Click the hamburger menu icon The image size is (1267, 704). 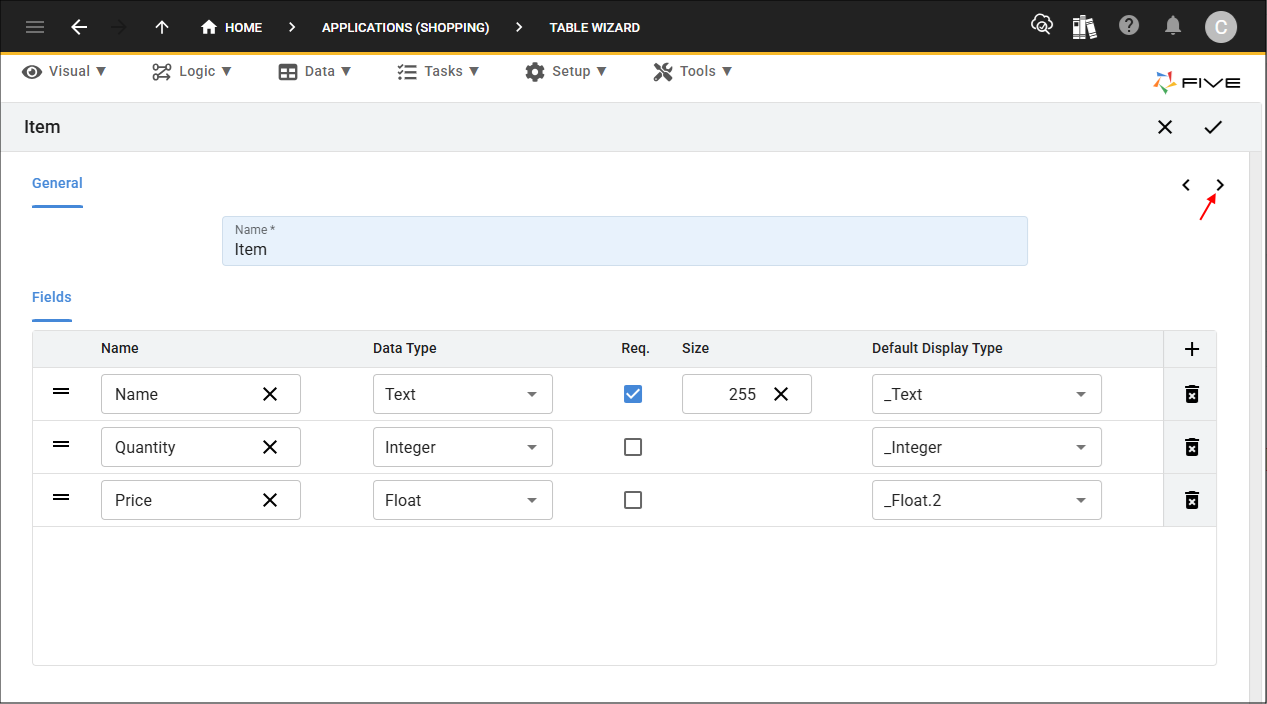click(35, 27)
